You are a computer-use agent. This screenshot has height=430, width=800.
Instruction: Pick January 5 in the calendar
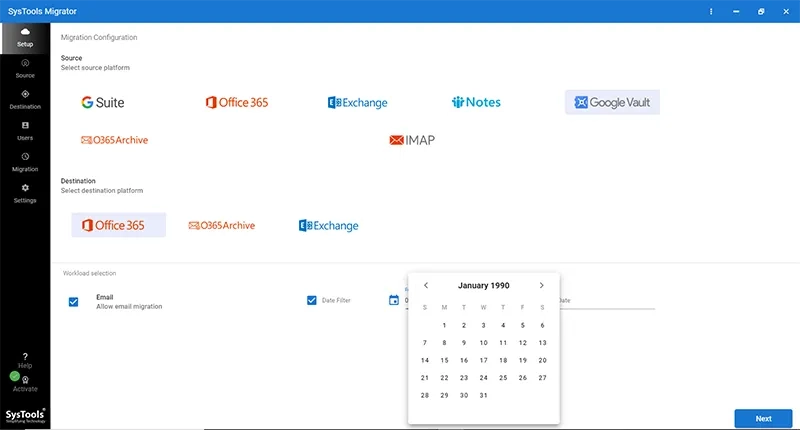pos(522,325)
